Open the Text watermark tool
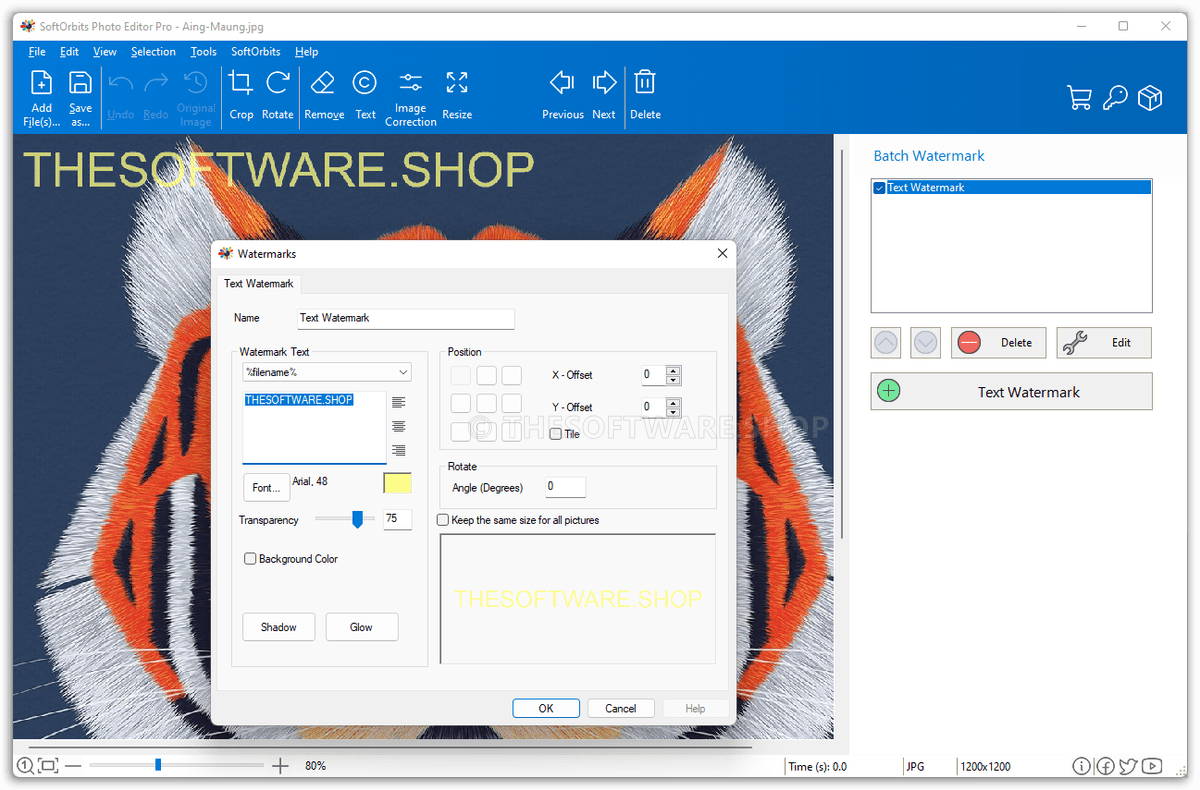1200x790 pixels. click(x=365, y=95)
